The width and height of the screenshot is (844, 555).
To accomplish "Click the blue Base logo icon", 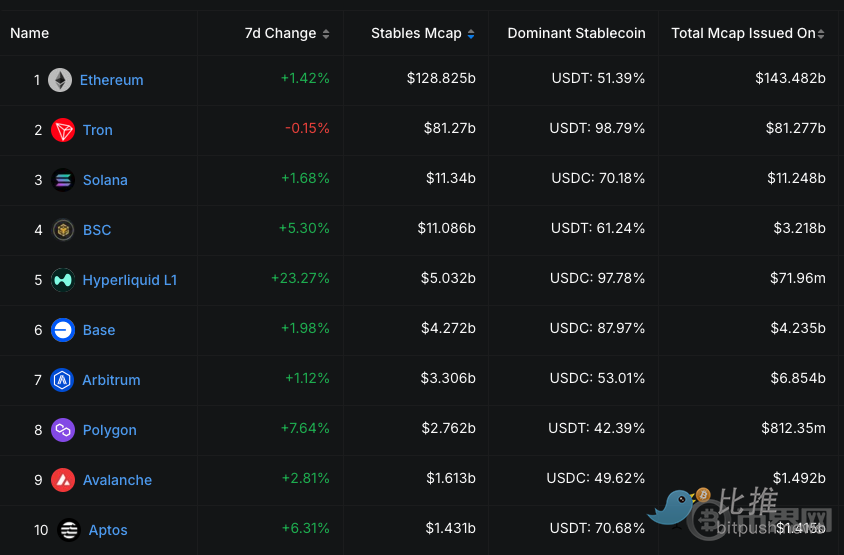I will pos(63,330).
